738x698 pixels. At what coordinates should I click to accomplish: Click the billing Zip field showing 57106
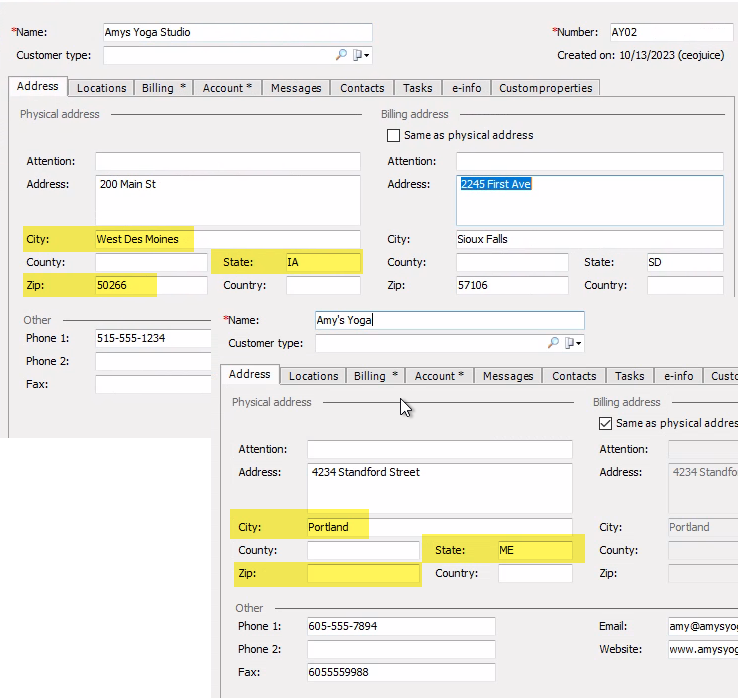512,285
